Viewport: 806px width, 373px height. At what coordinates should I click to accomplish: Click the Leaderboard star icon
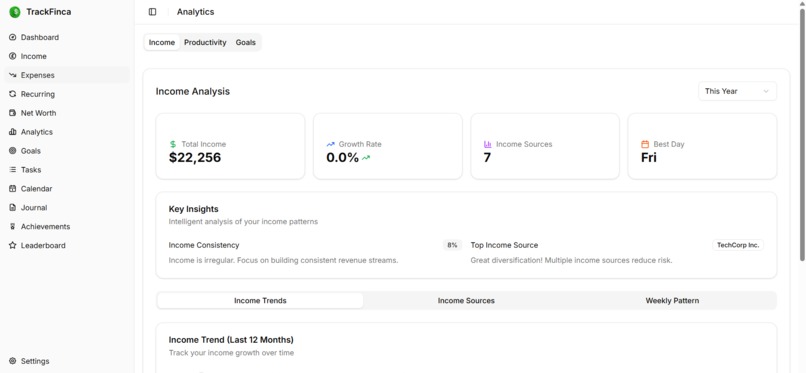pos(13,246)
